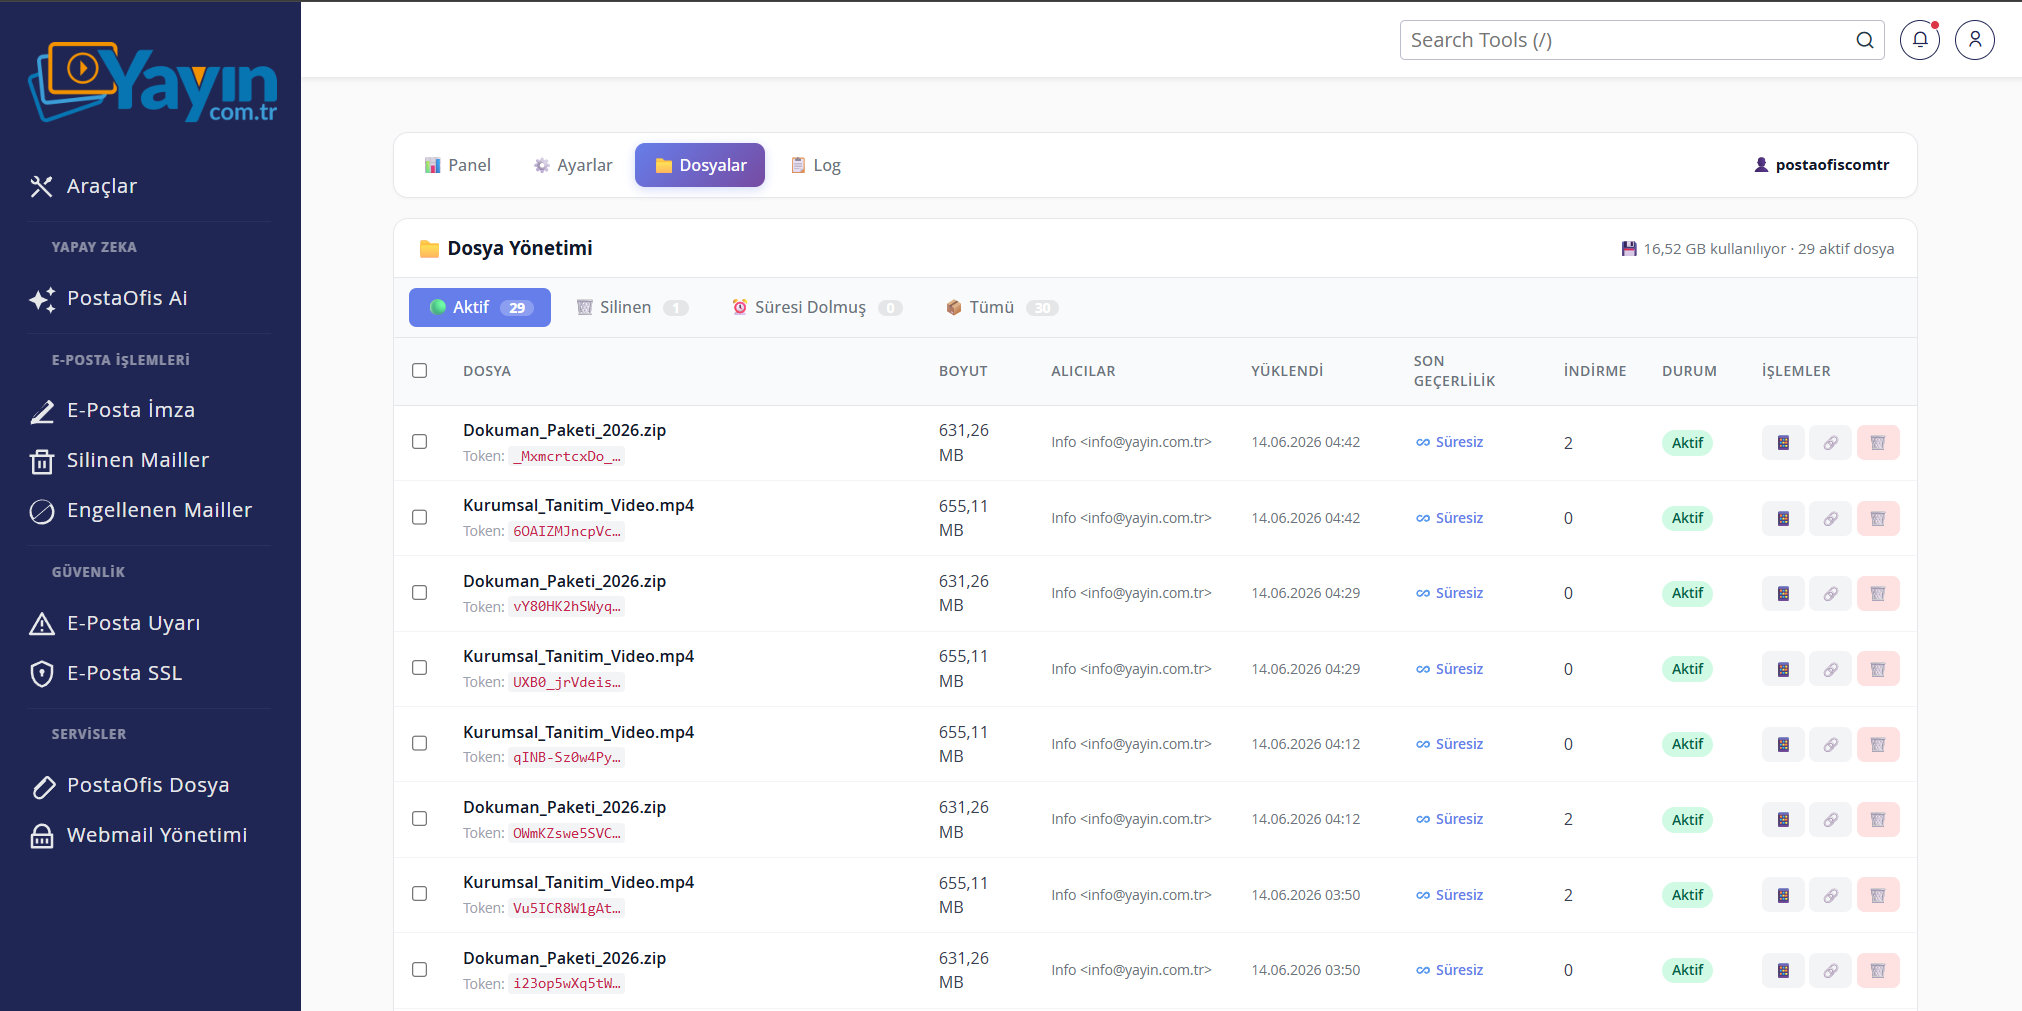Viewport: 2022px width, 1011px height.
Task: Delete the file with token 6OAIZMJncpVc
Action: (x=1878, y=518)
